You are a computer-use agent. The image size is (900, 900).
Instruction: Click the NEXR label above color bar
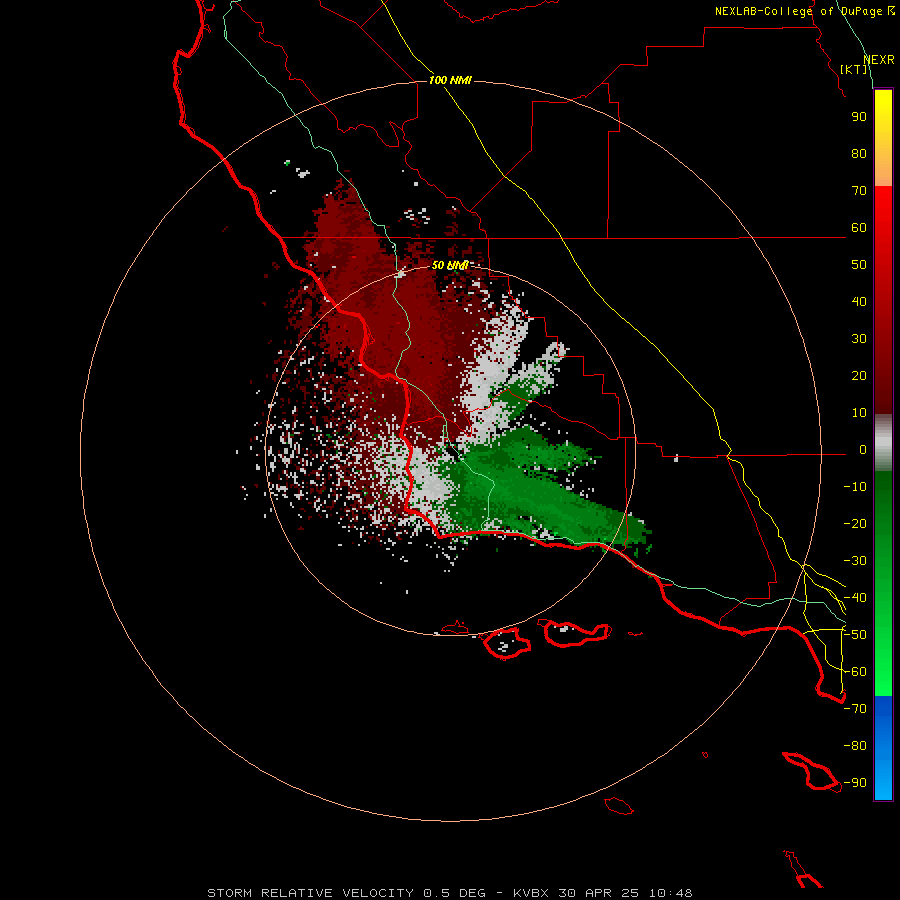tap(879, 60)
